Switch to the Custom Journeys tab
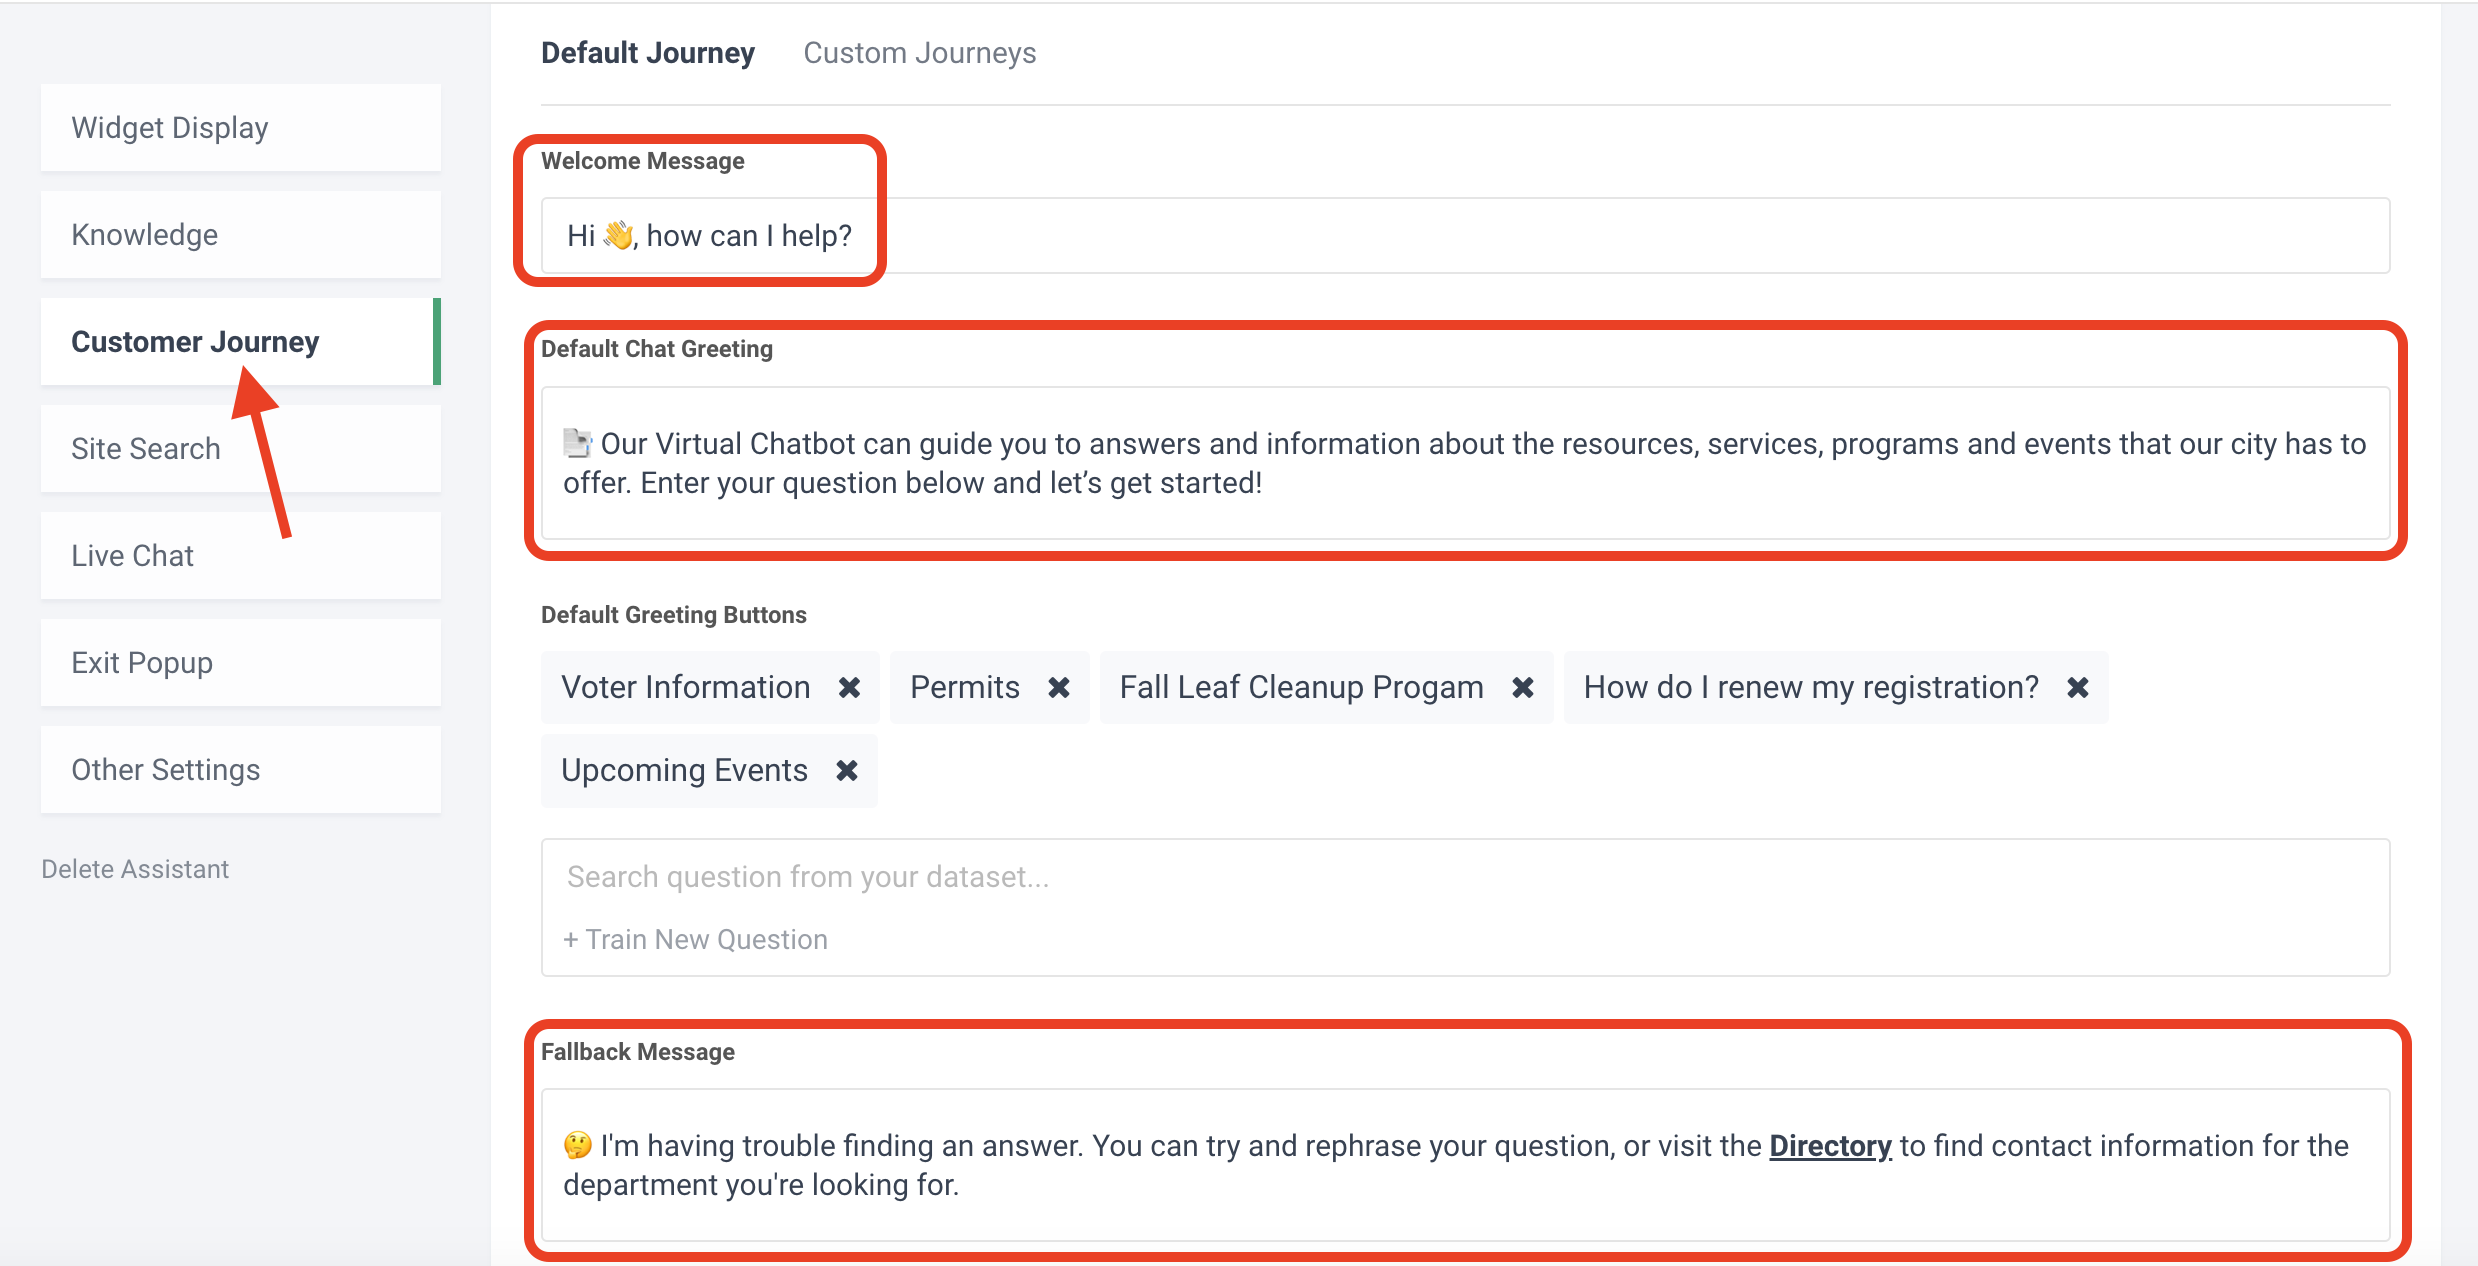 [x=919, y=53]
